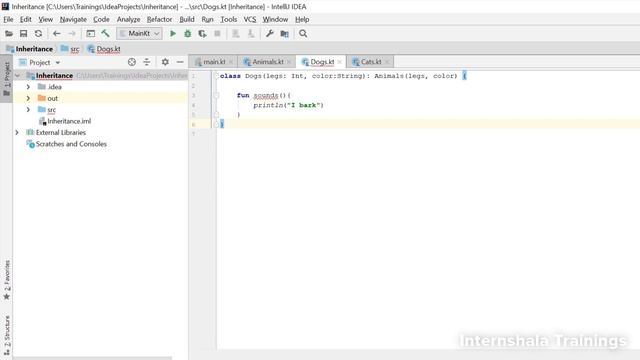The image size is (640, 360).
Task: Close the main.kt tab
Action: [x=231, y=62]
